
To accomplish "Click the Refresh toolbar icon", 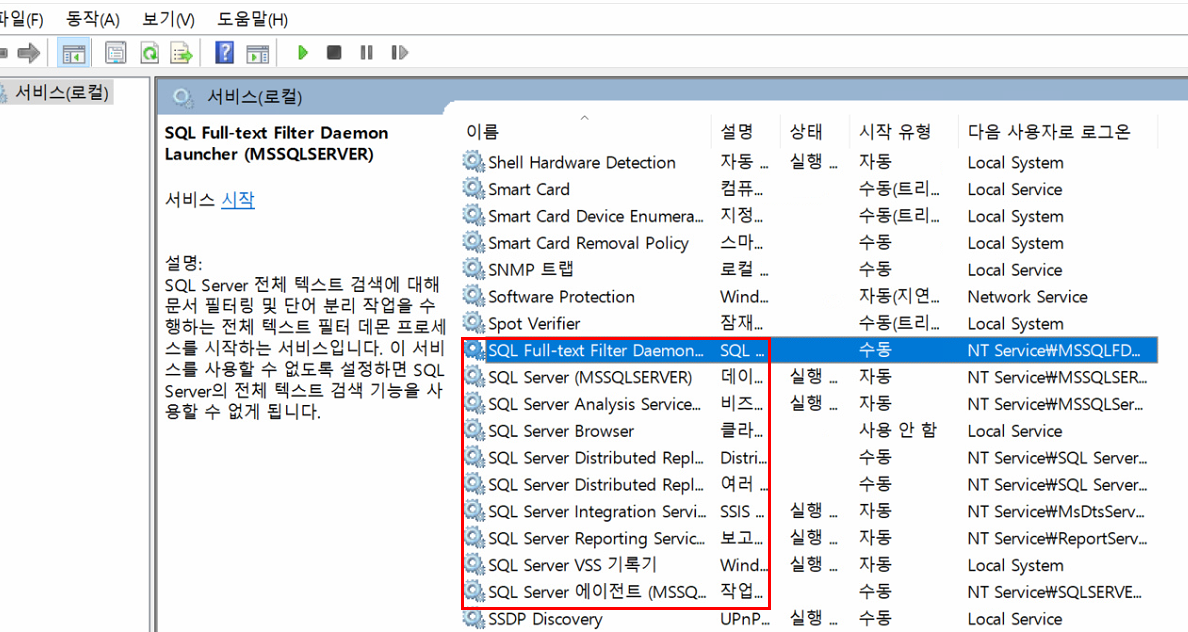I will point(149,53).
